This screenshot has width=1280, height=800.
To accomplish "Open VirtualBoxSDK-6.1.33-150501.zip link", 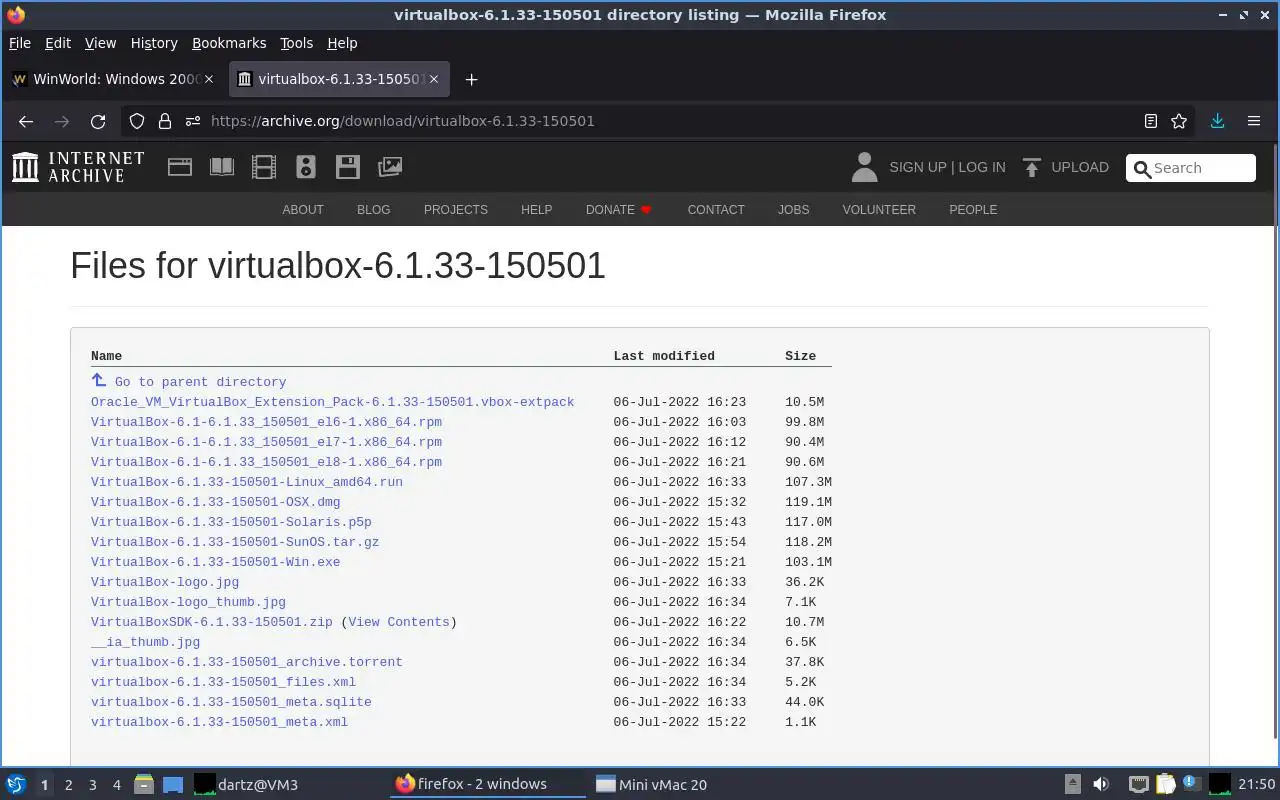I will [x=211, y=622].
